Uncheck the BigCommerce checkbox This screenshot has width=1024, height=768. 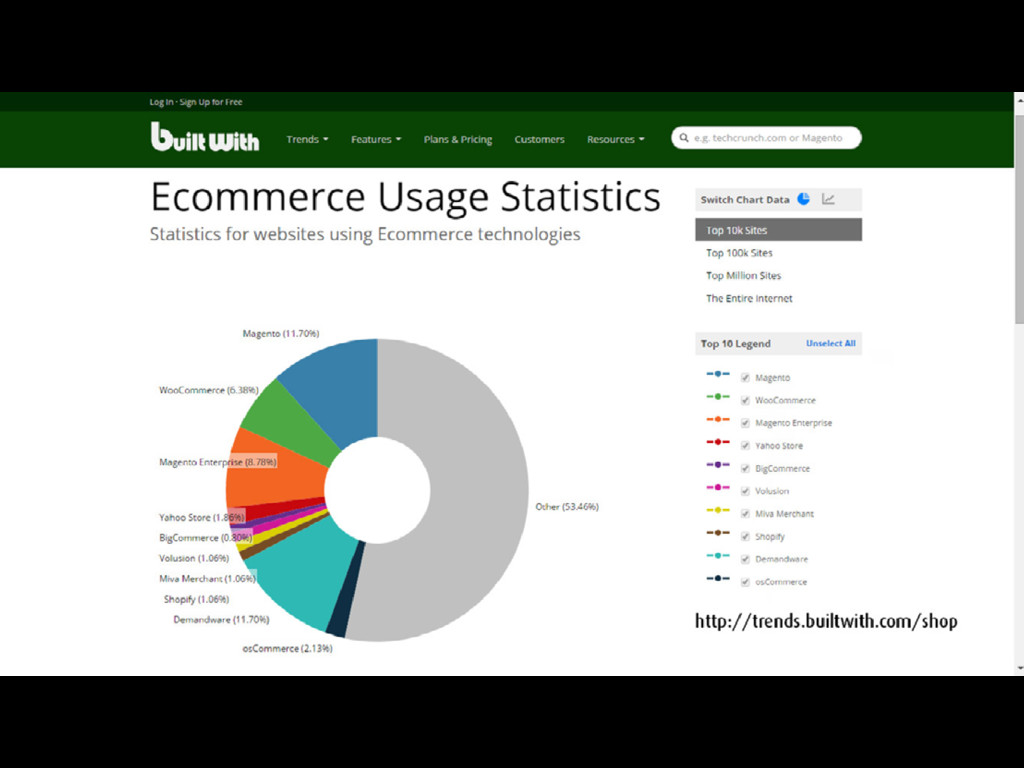(745, 469)
